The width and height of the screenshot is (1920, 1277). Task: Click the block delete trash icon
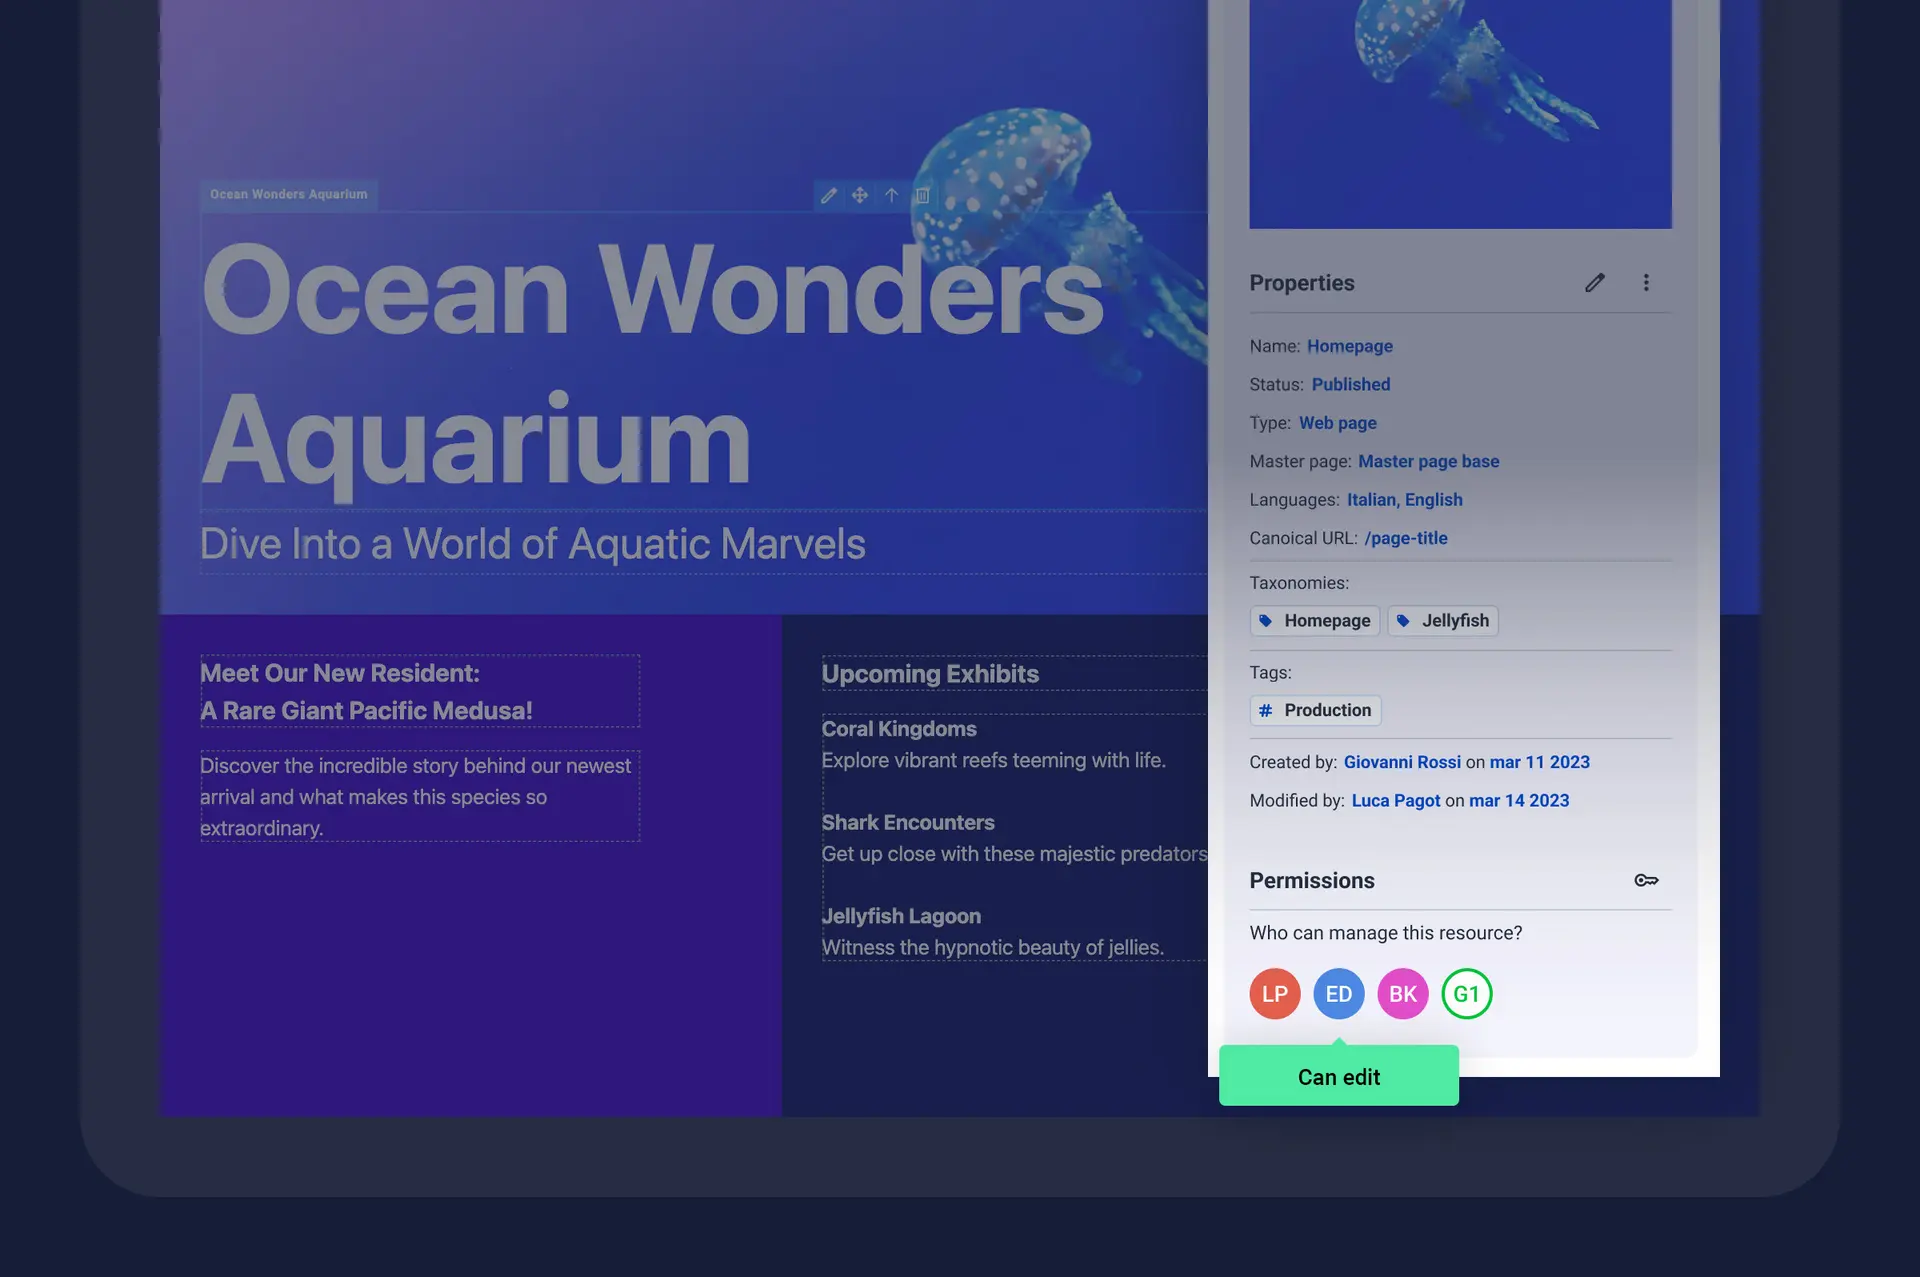tap(922, 195)
